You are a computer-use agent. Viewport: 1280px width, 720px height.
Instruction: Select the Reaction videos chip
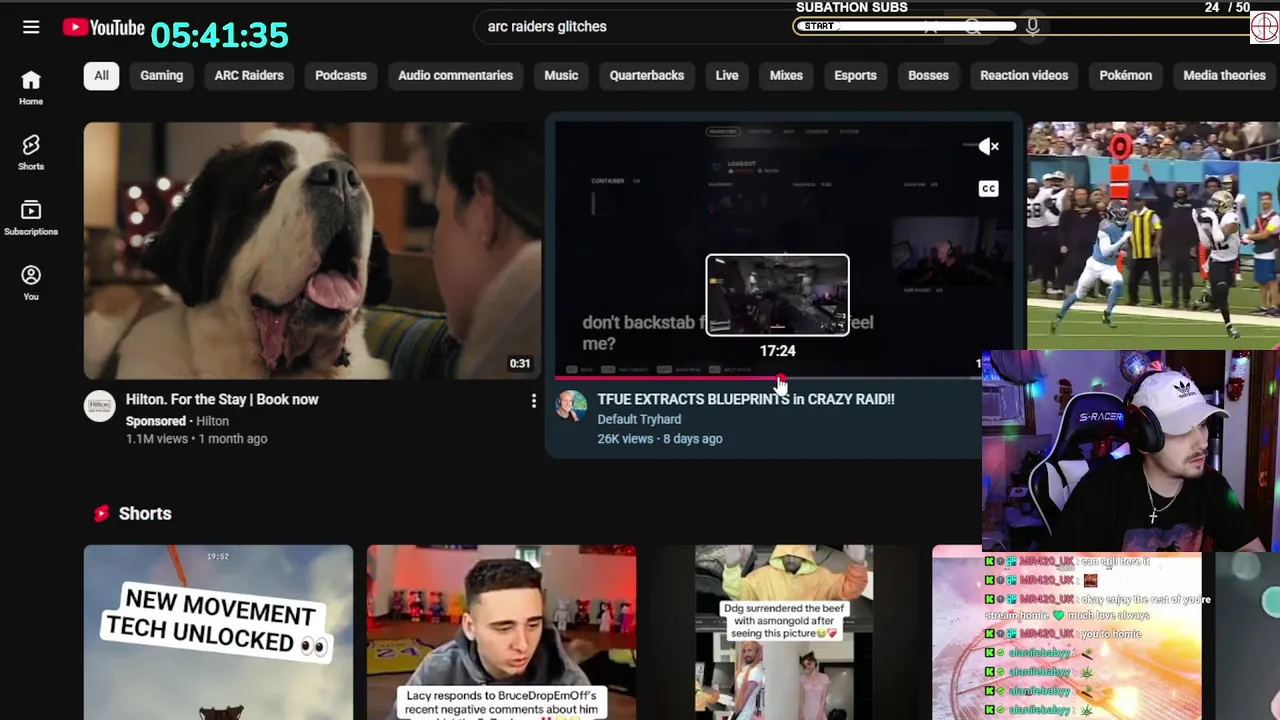click(x=1024, y=75)
